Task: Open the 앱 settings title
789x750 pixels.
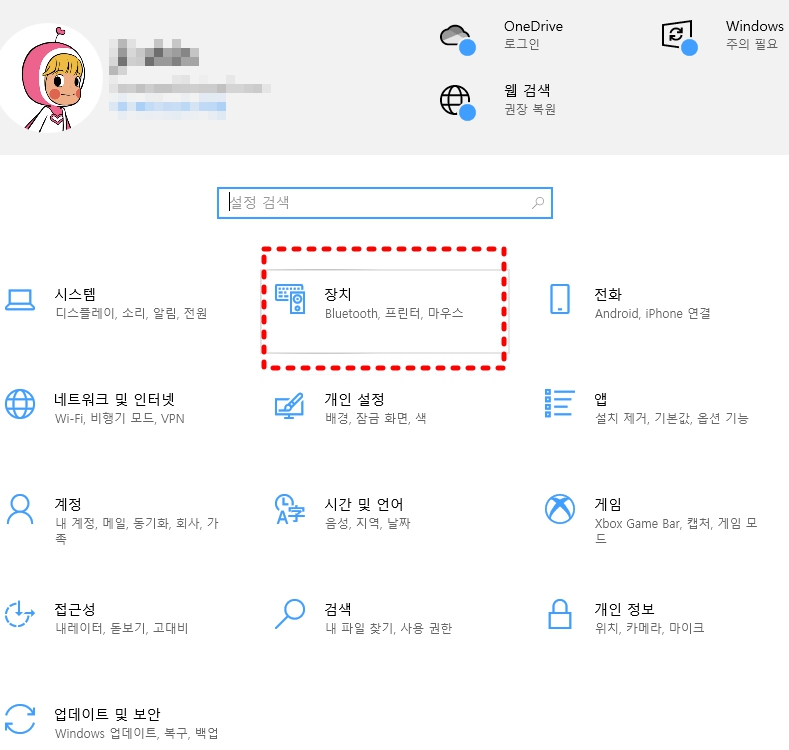Action: pyautogui.click(x=601, y=399)
